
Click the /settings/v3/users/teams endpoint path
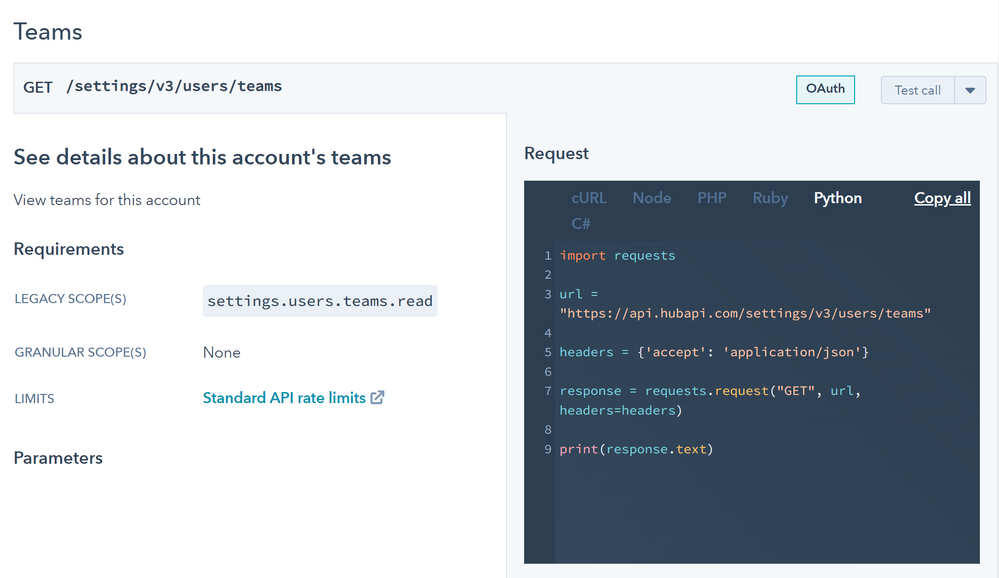tap(174, 87)
